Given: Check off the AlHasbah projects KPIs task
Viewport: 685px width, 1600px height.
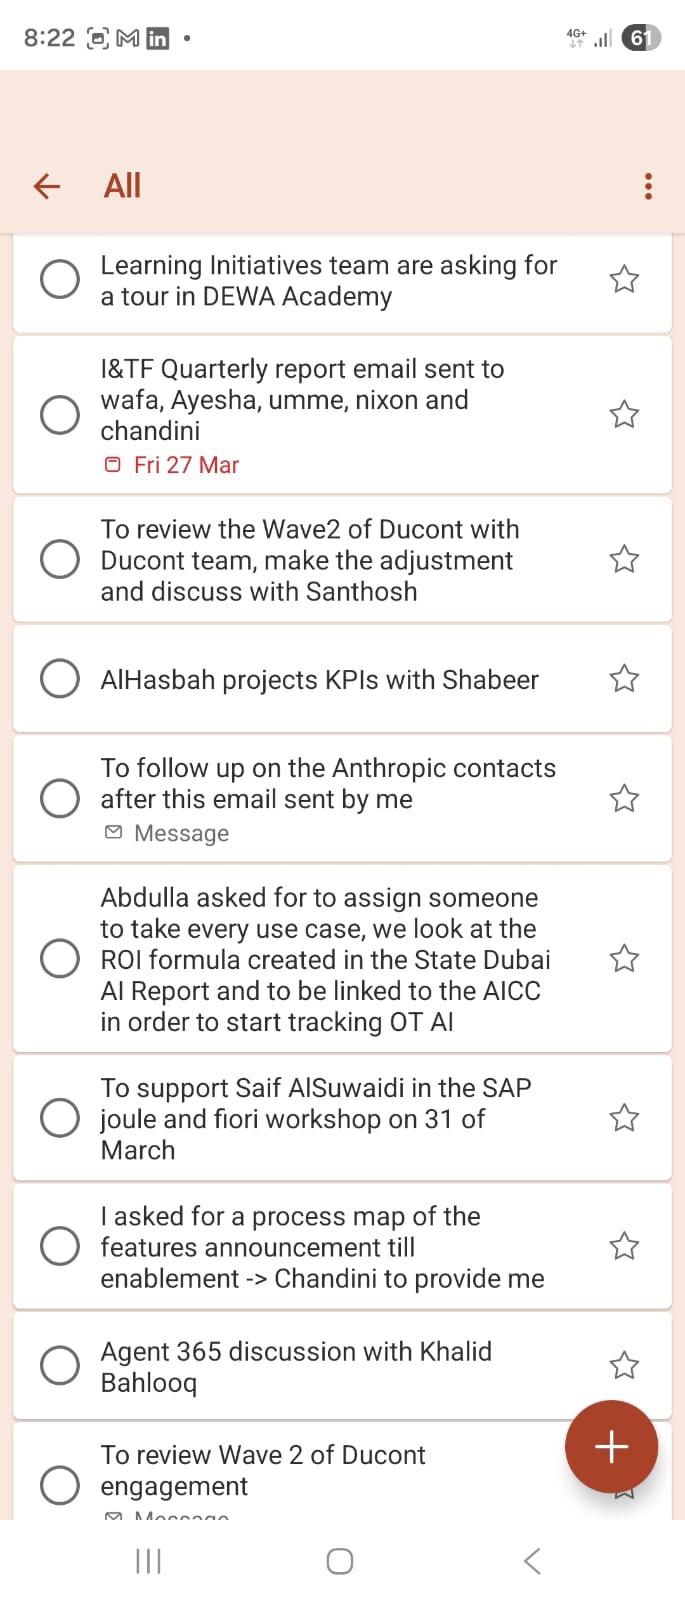Looking at the screenshot, I should click(60, 679).
